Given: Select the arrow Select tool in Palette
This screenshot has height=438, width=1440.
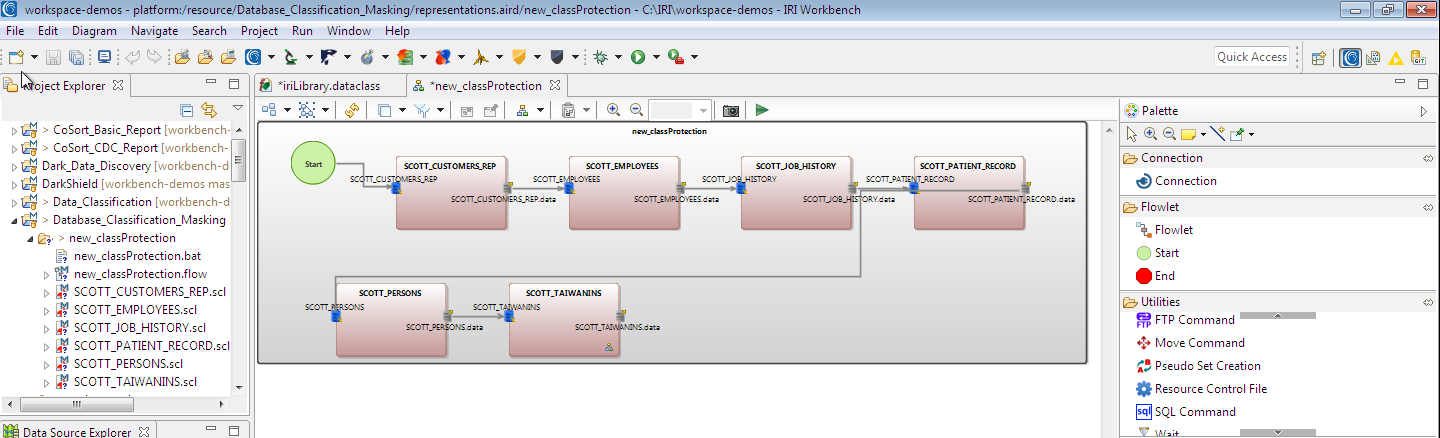Looking at the screenshot, I should click(1132, 134).
